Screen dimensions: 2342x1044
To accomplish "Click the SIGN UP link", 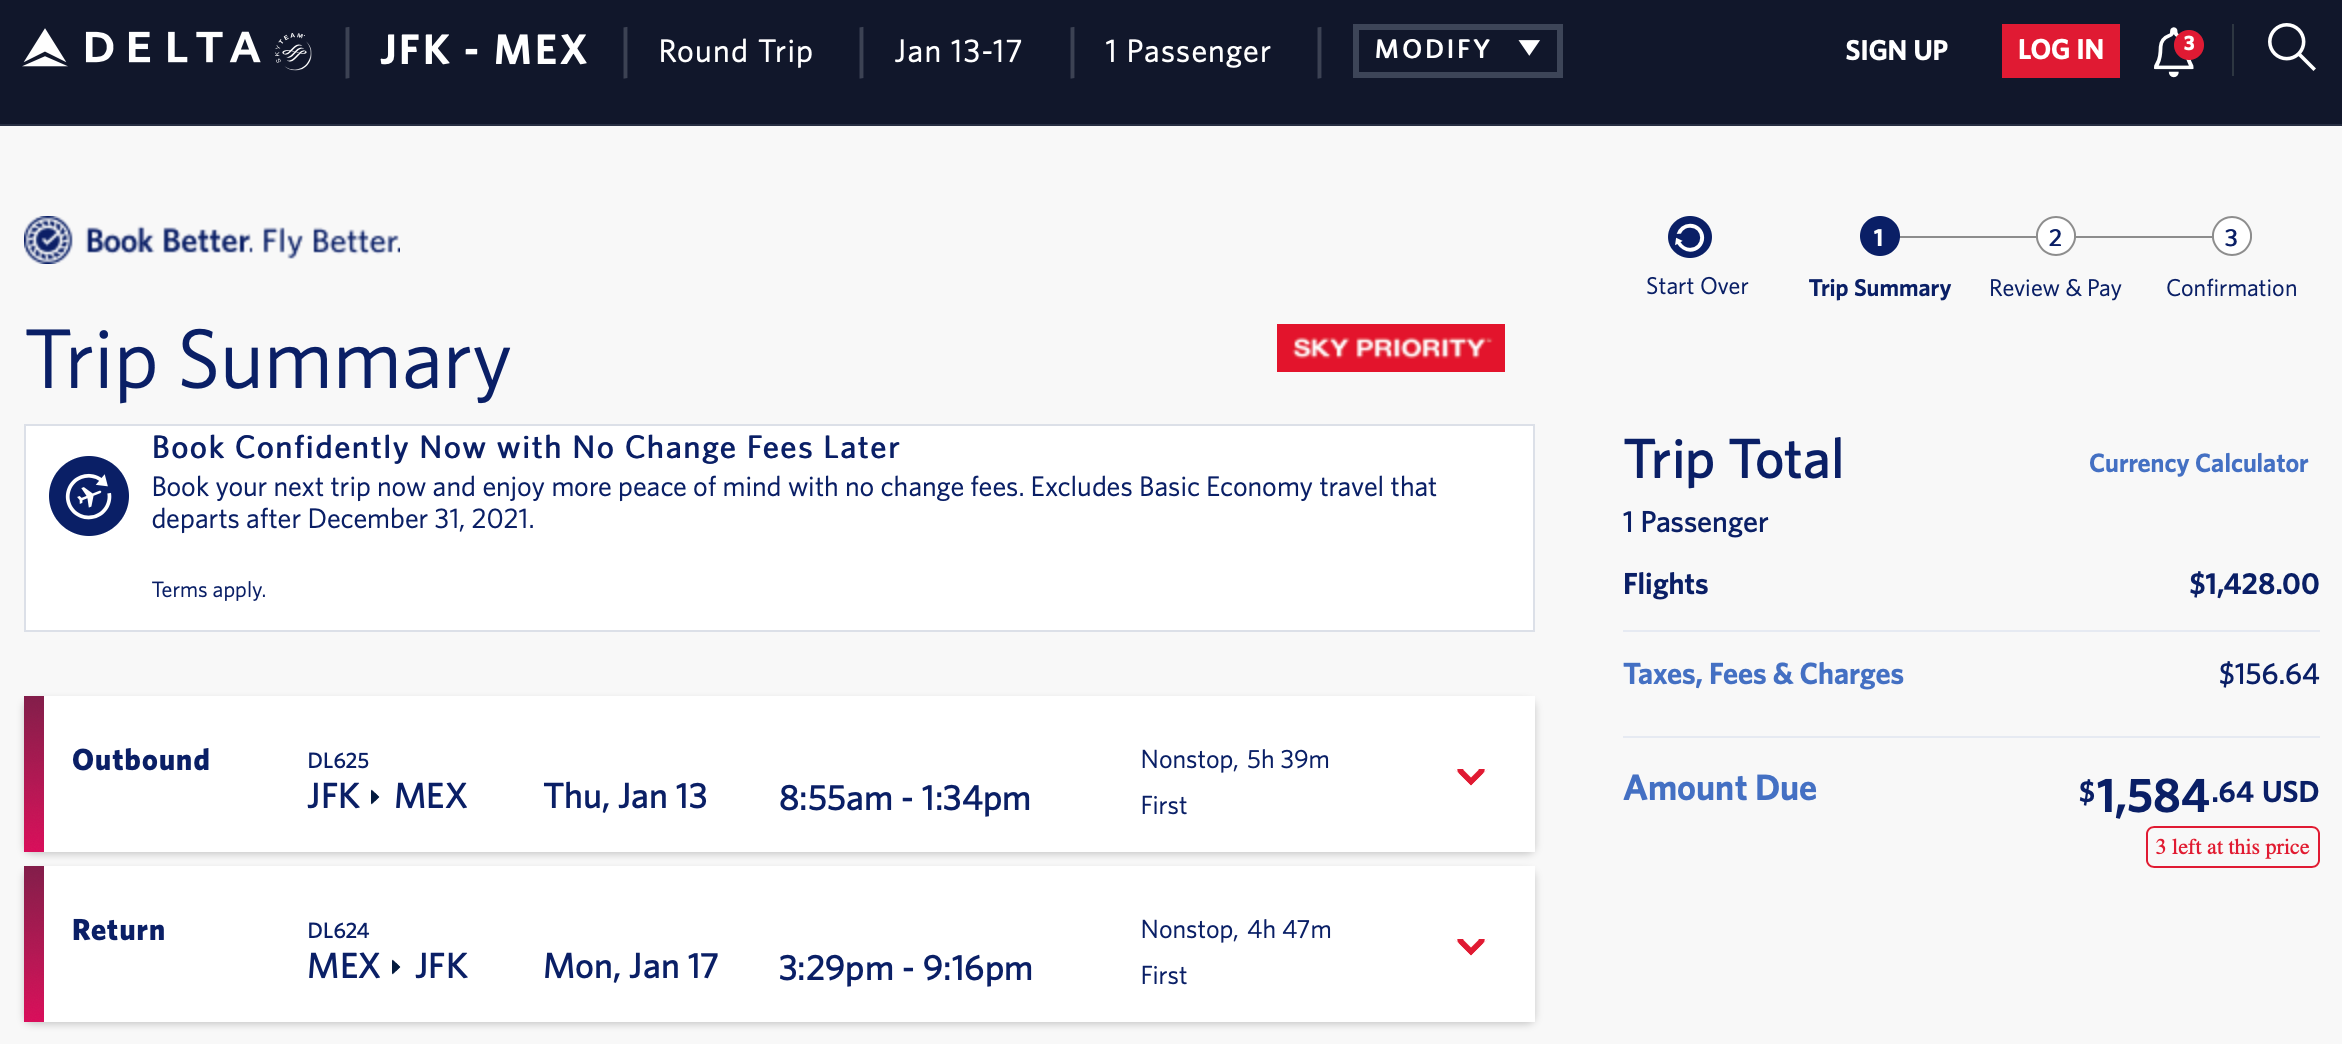I will 1895,49.
